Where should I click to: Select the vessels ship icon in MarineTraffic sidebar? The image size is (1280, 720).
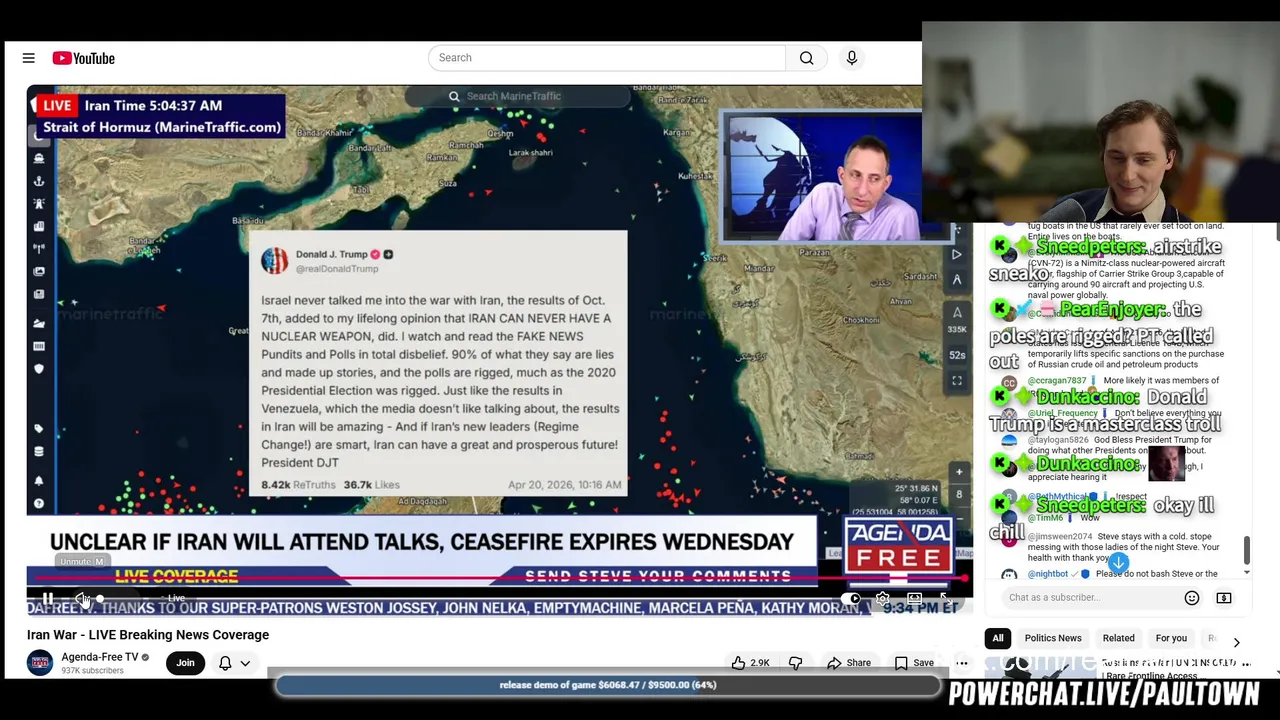[x=39, y=158]
